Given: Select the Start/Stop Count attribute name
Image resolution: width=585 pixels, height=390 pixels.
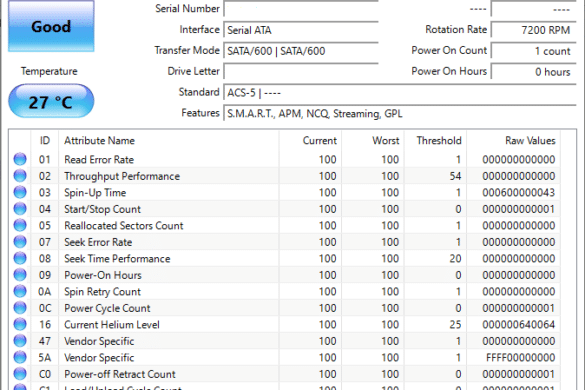Looking at the screenshot, I should pos(102,209).
